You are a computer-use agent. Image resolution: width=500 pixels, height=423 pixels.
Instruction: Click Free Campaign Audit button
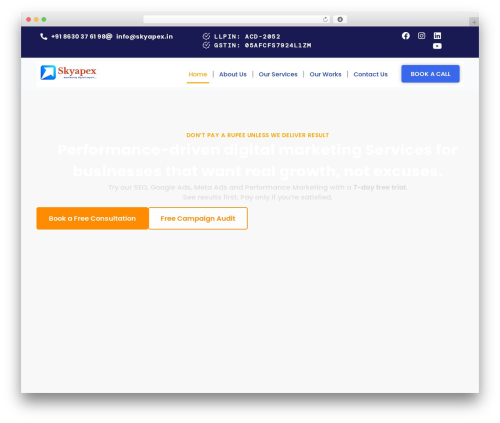click(x=198, y=218)
